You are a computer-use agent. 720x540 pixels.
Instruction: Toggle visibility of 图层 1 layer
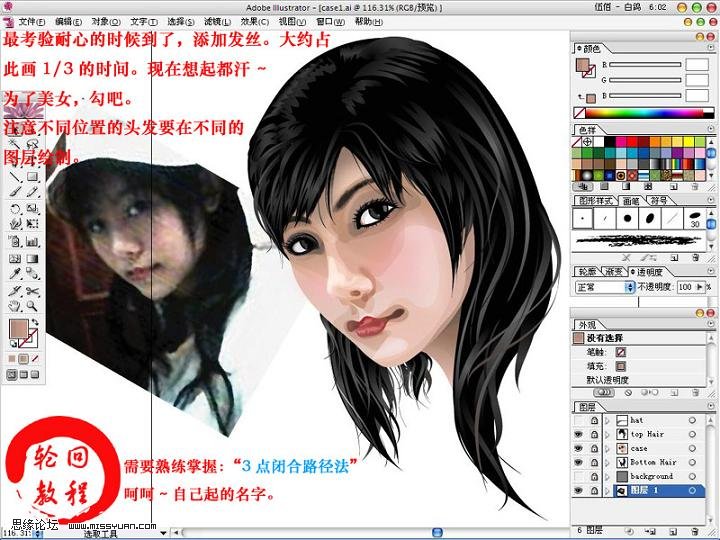[579, 490]
